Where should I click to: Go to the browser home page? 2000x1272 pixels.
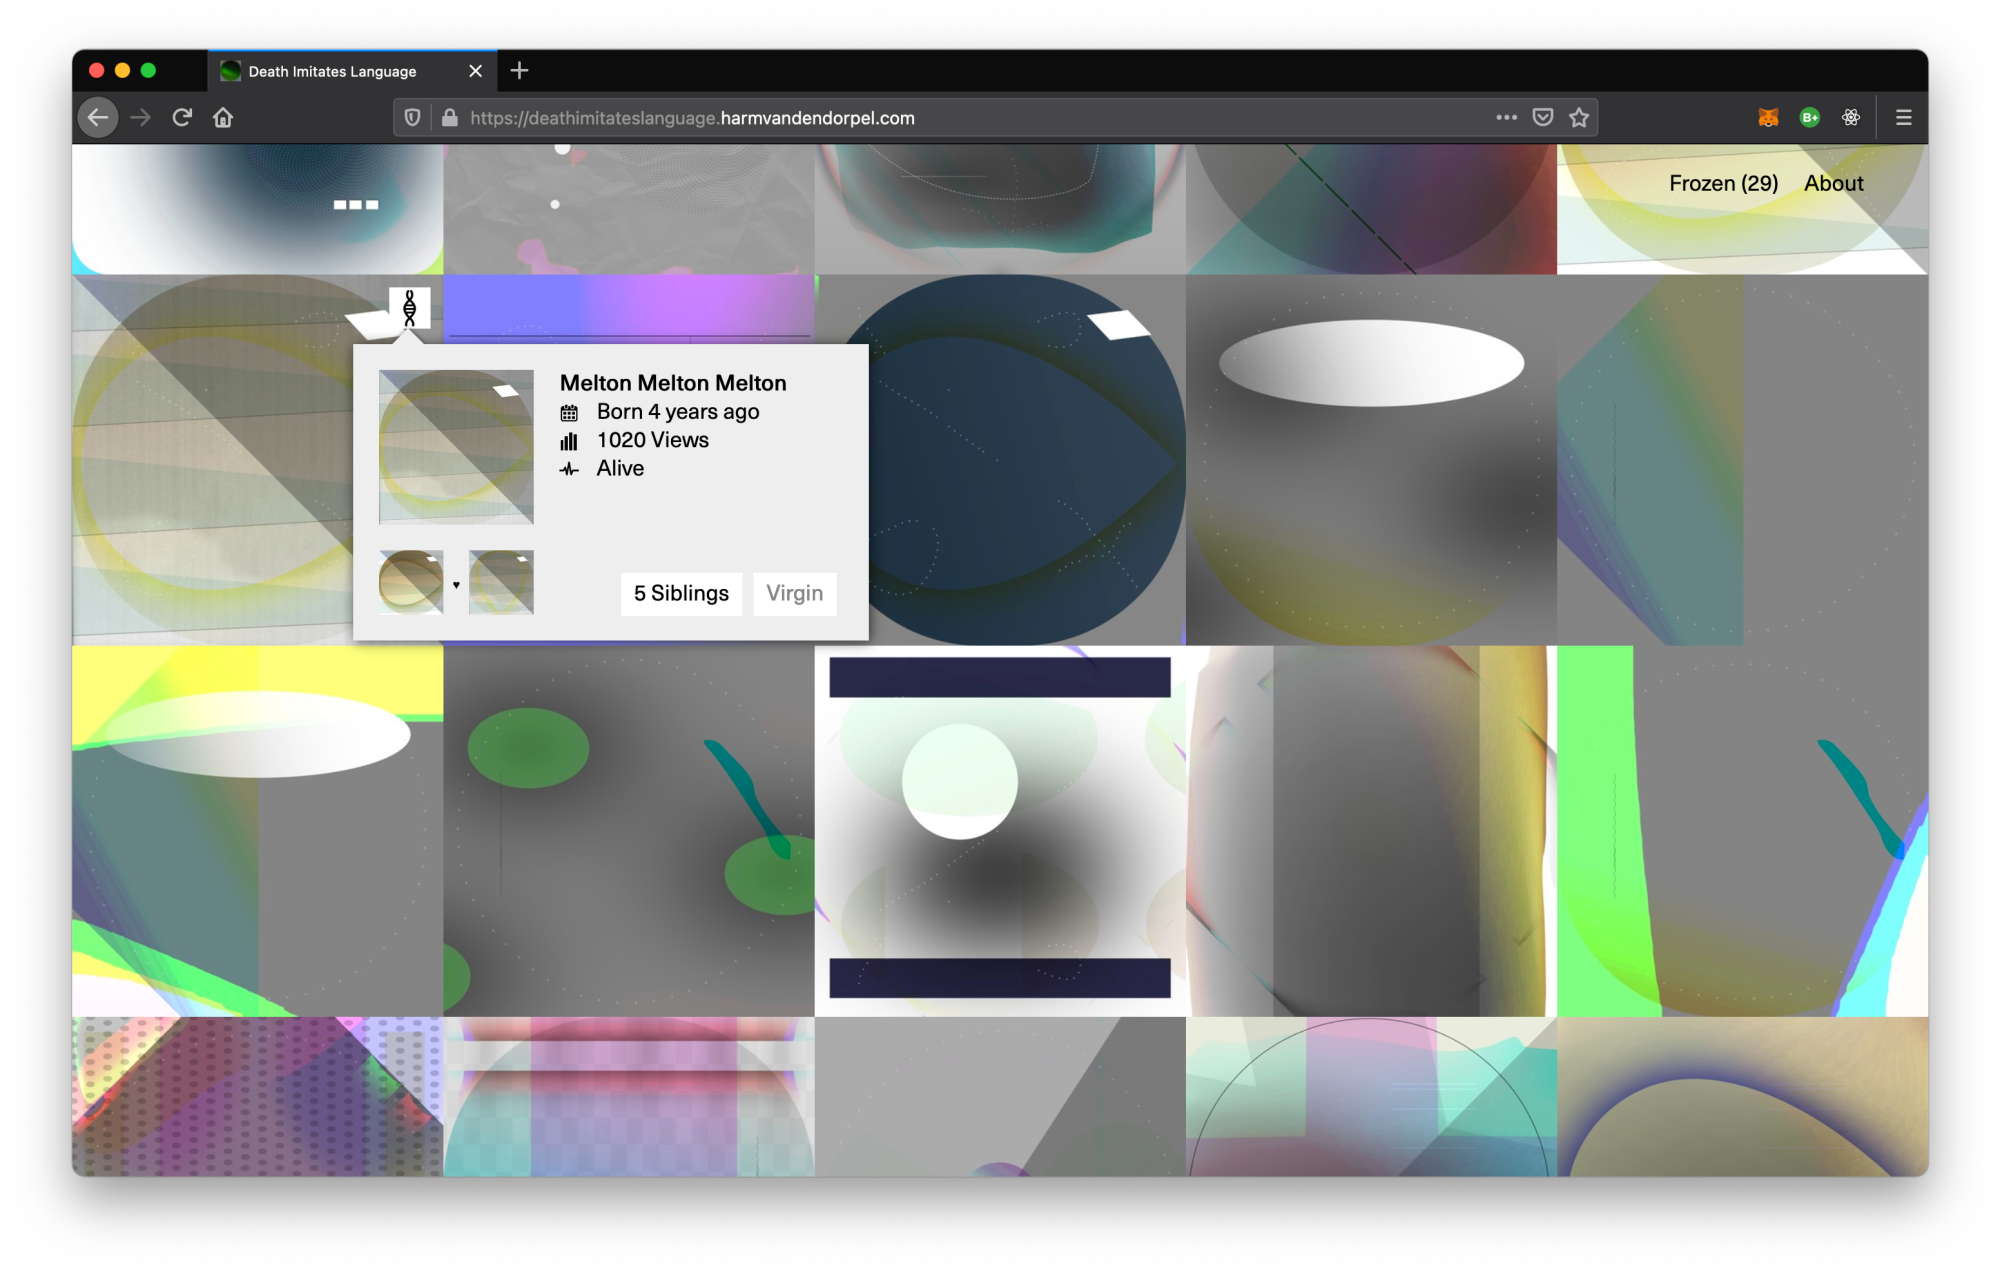pos(223,118)
